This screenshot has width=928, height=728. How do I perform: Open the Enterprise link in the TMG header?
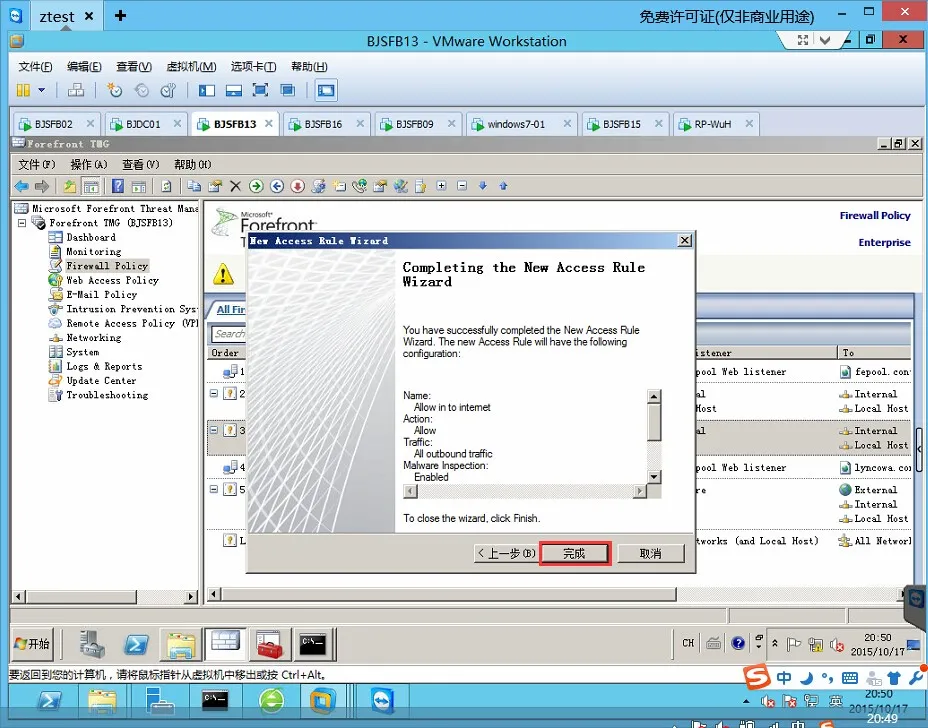[x=884, y=242]
